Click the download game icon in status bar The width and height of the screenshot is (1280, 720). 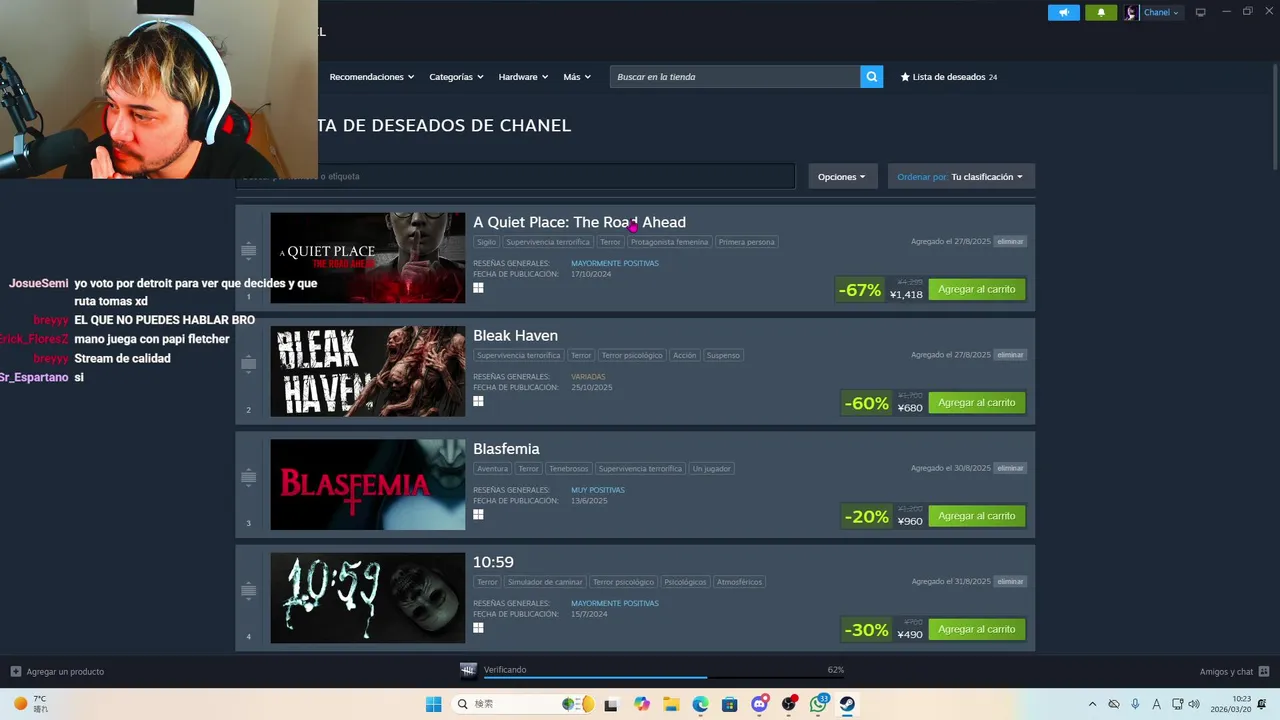pyautogui.click(x=468, y=670)
